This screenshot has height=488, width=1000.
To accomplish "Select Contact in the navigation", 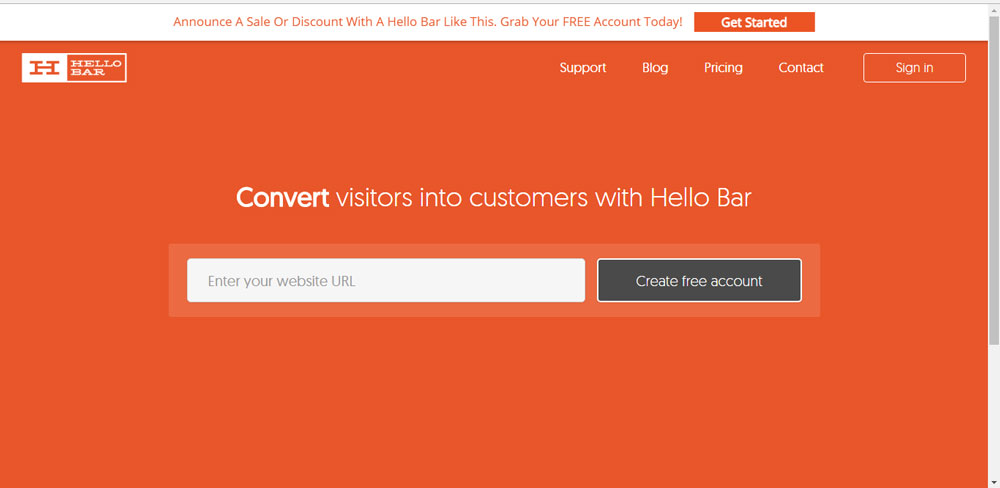I will click(801, 68).
